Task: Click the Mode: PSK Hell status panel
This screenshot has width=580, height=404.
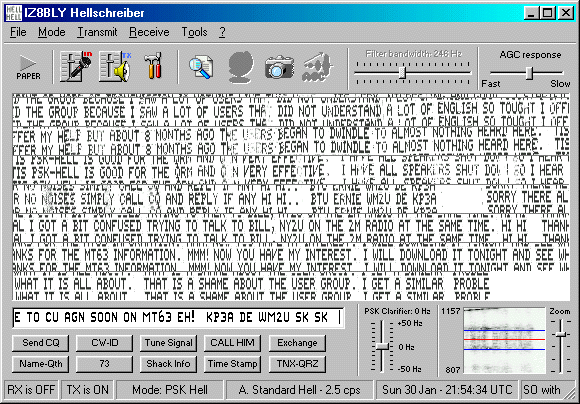Action: click(x=170, y=390)
